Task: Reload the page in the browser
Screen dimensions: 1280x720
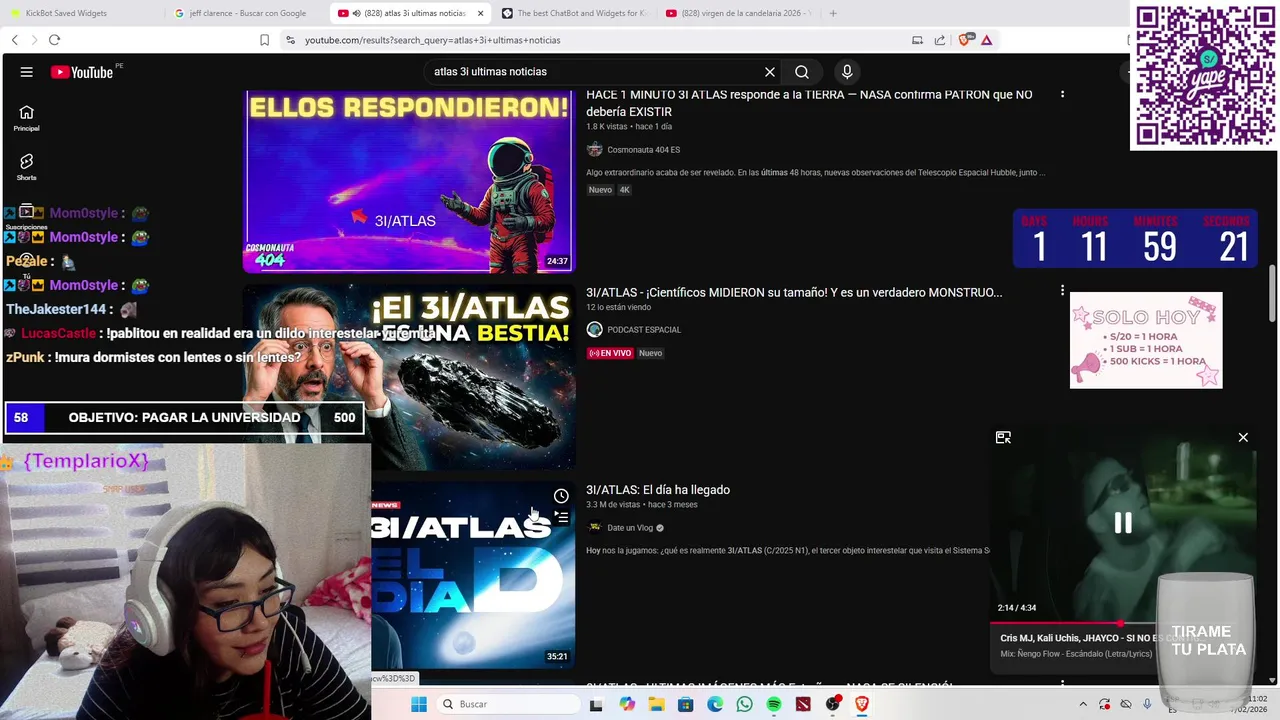Action: click(54, 40)
